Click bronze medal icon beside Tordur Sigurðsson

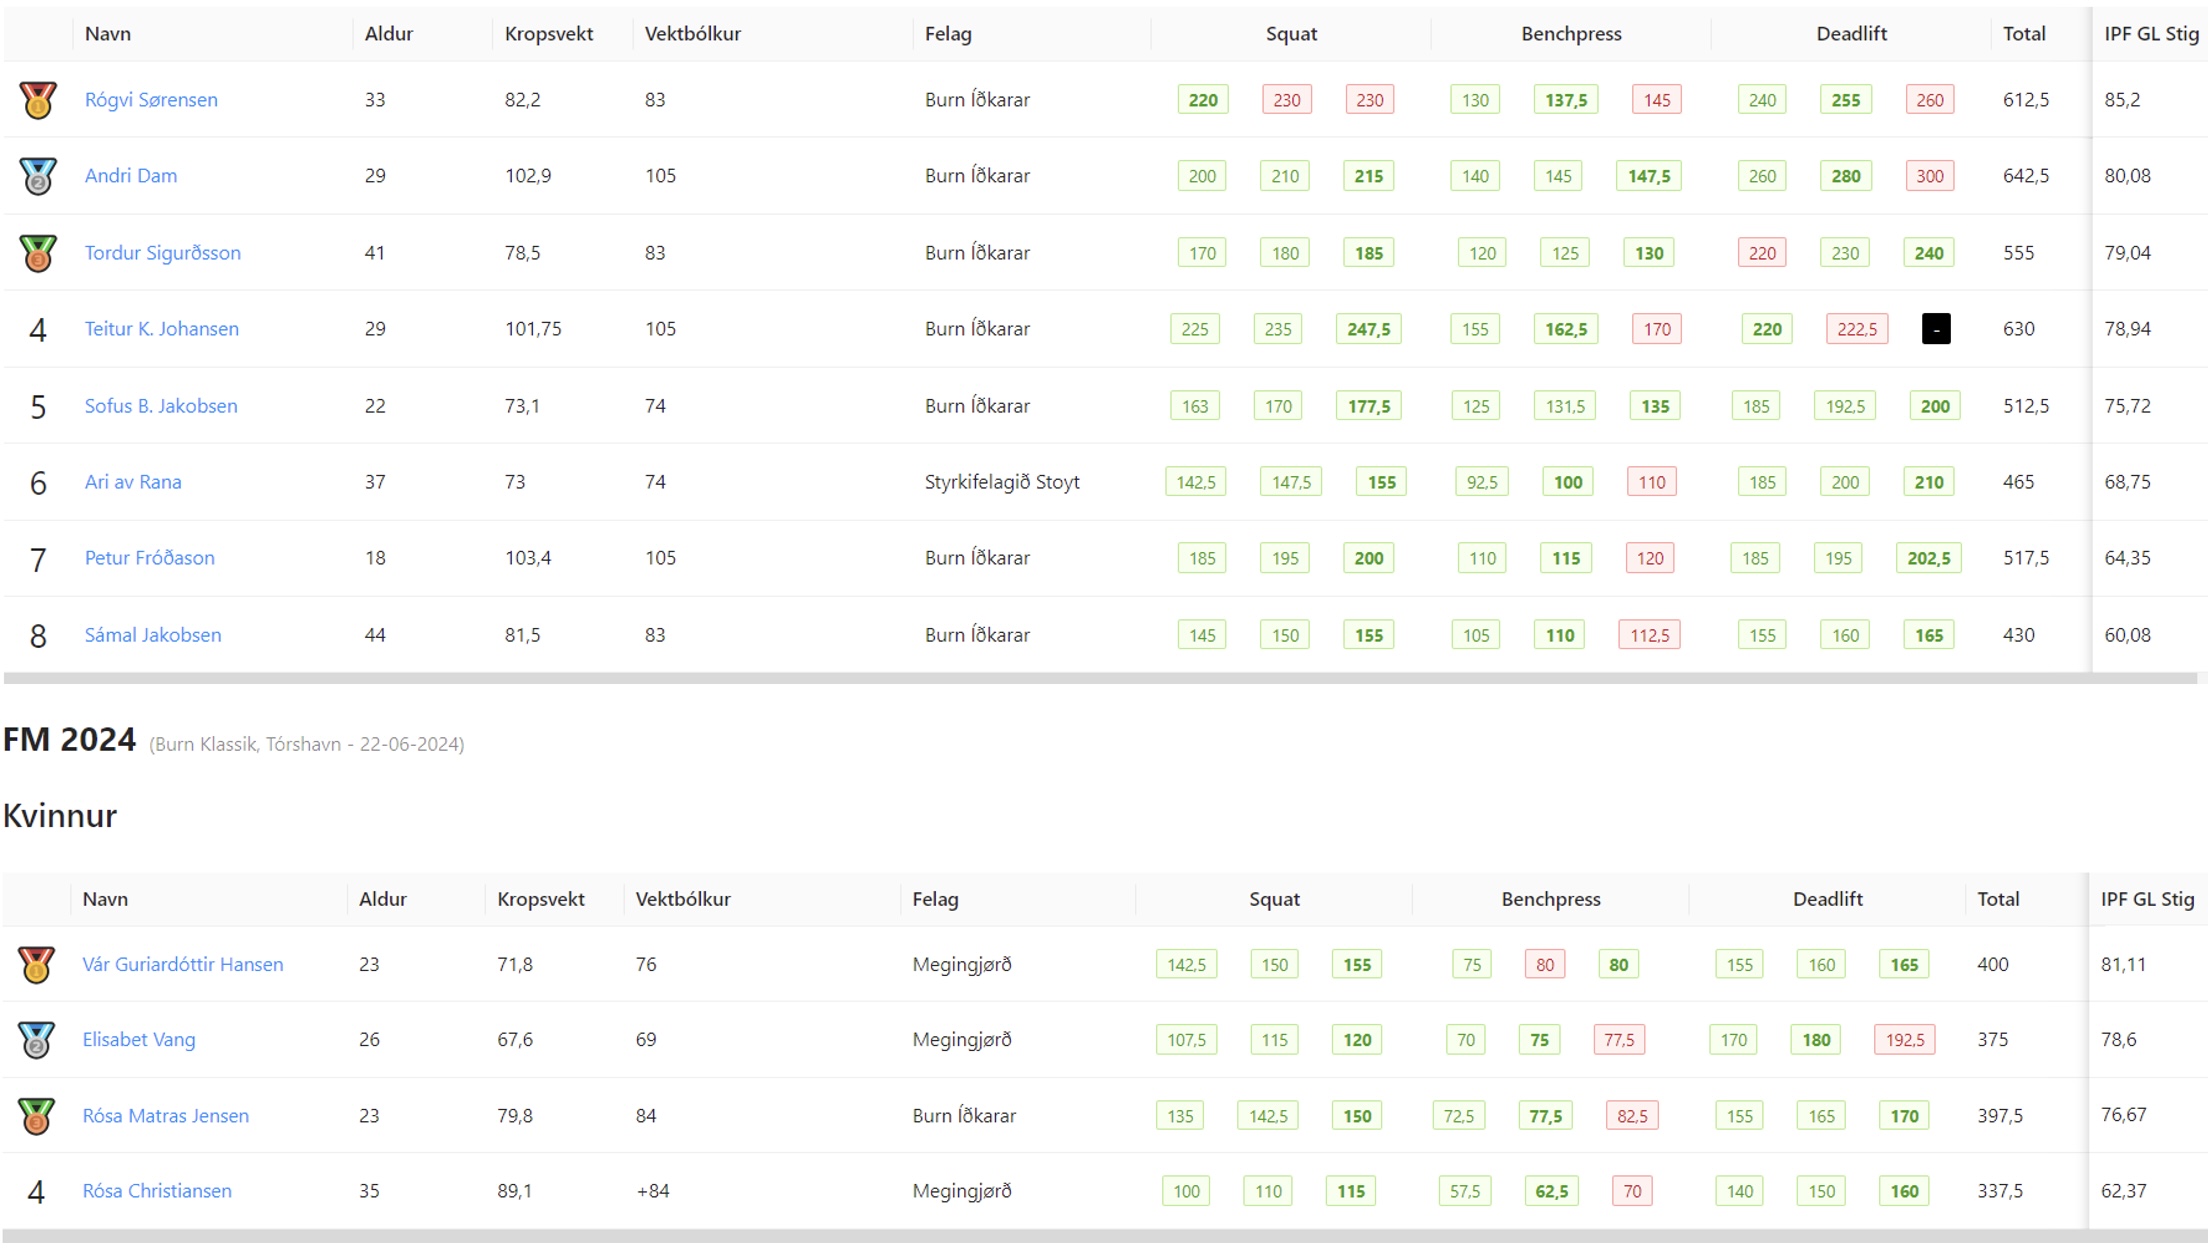point(38,253)
